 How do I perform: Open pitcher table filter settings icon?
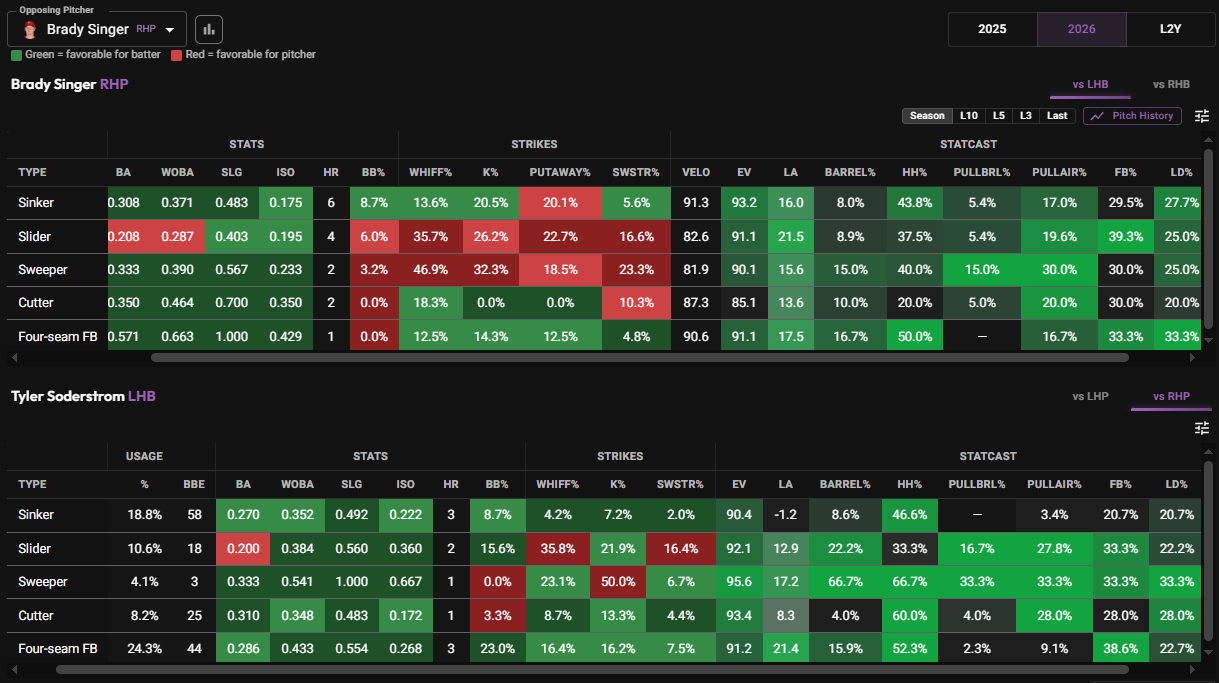[x=1202, y=116]
